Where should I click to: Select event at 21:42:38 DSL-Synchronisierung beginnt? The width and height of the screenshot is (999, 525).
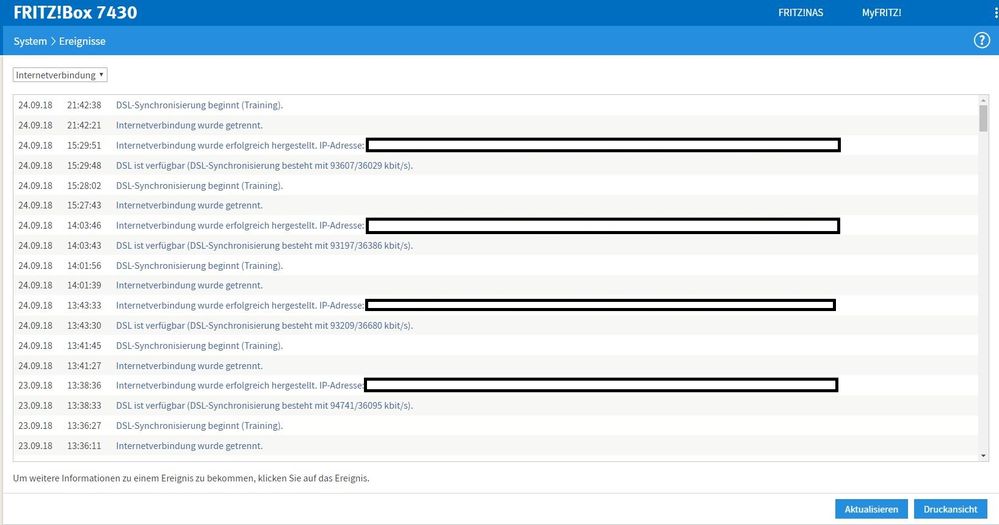[496, 105]
